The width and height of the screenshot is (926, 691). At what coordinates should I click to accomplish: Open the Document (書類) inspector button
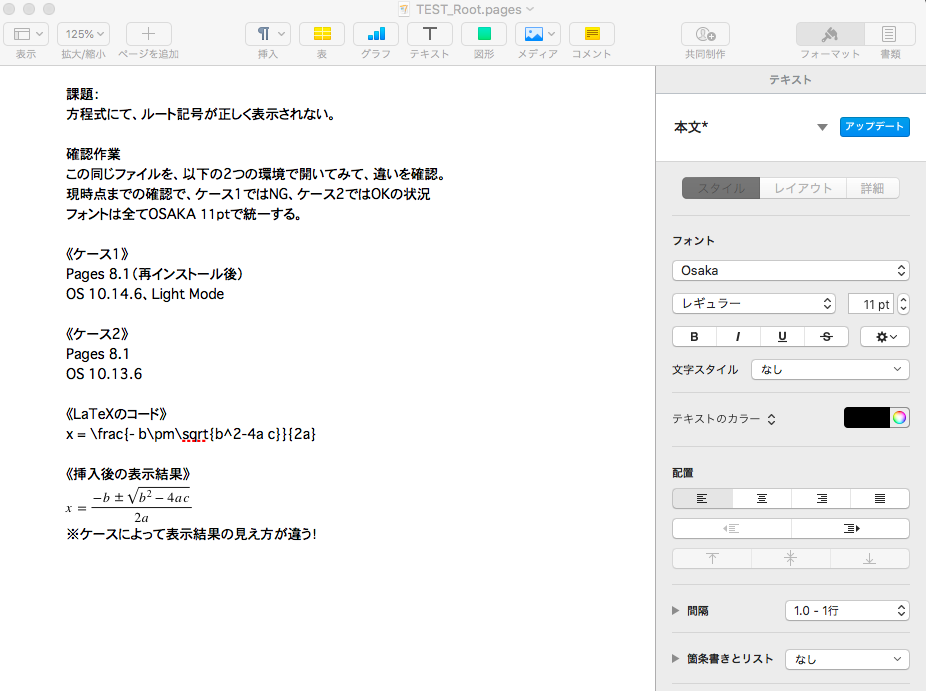(889, 34)
